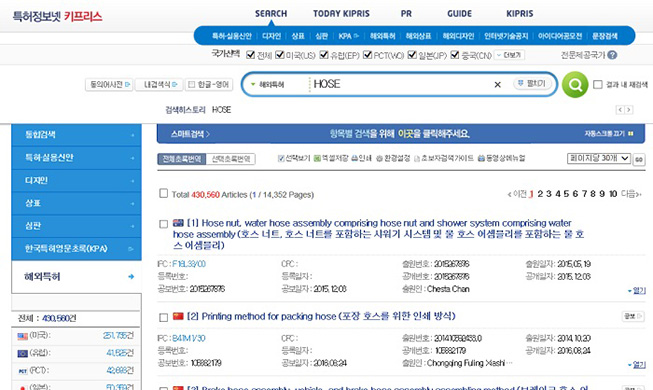
Task: Open the 페이지당 30개 dropdown
Action: pos(598,158)
